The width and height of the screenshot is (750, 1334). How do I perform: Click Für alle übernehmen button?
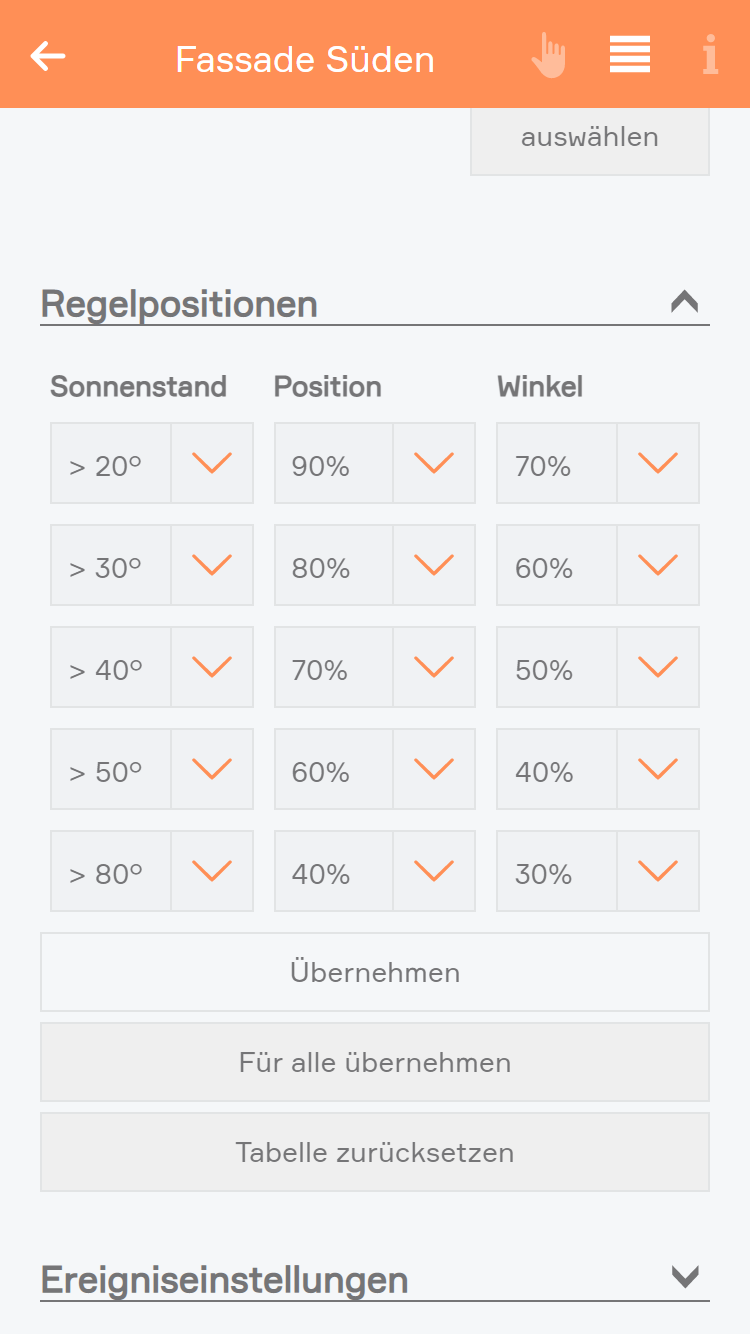375,1062
